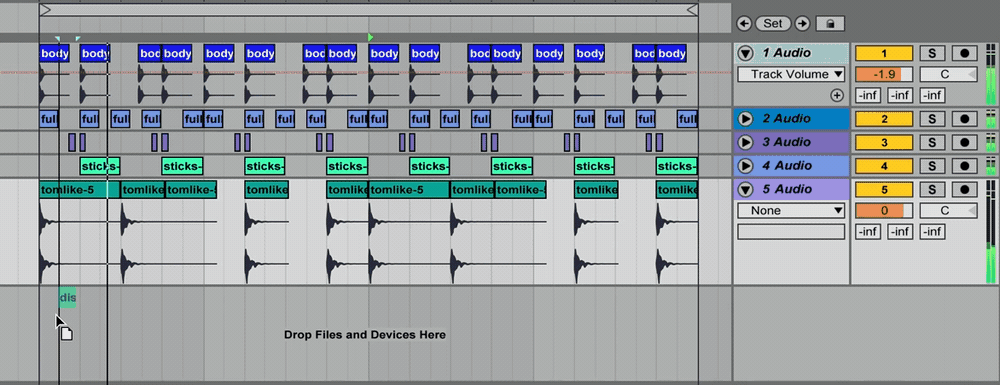Click track 1 volume value -1.9
1000x385 pixels.
884,75
